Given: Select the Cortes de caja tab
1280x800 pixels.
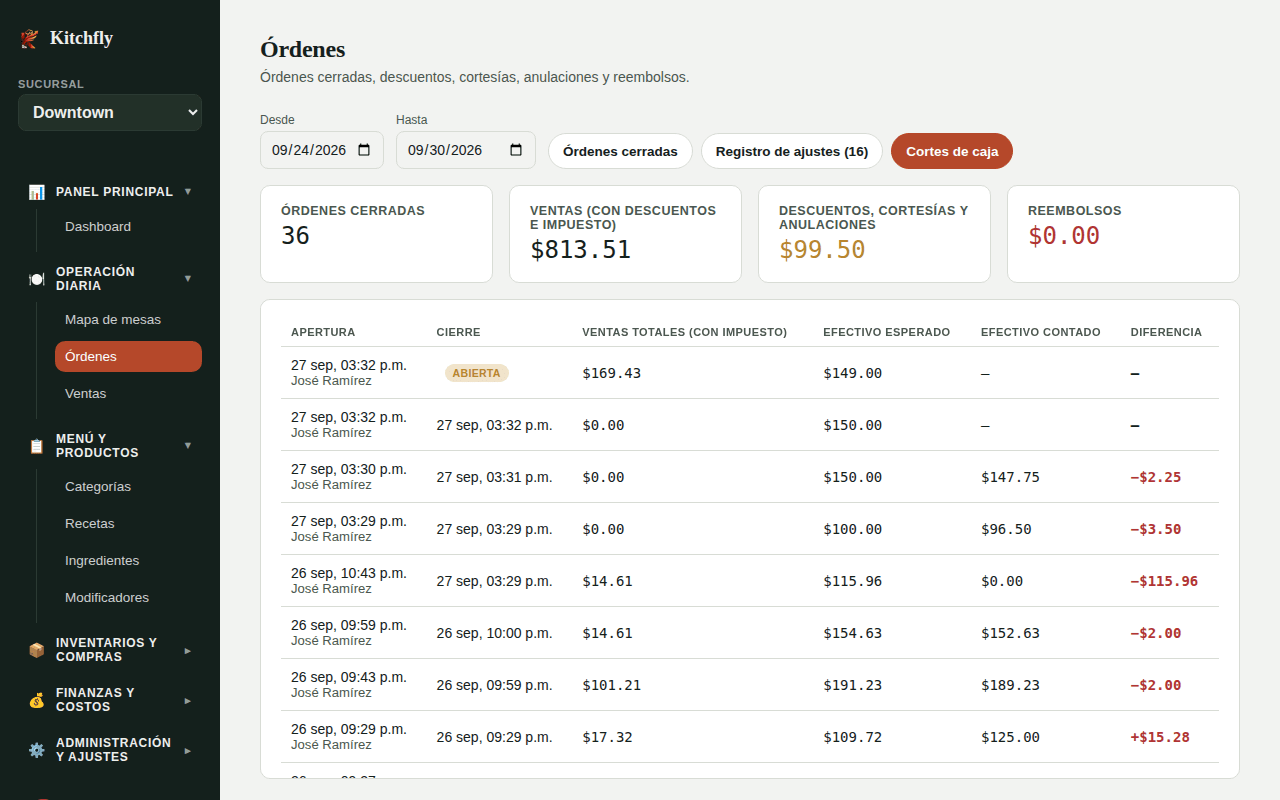Looking at the screenshot, I should pyautogui.click(x=952, y=151).
